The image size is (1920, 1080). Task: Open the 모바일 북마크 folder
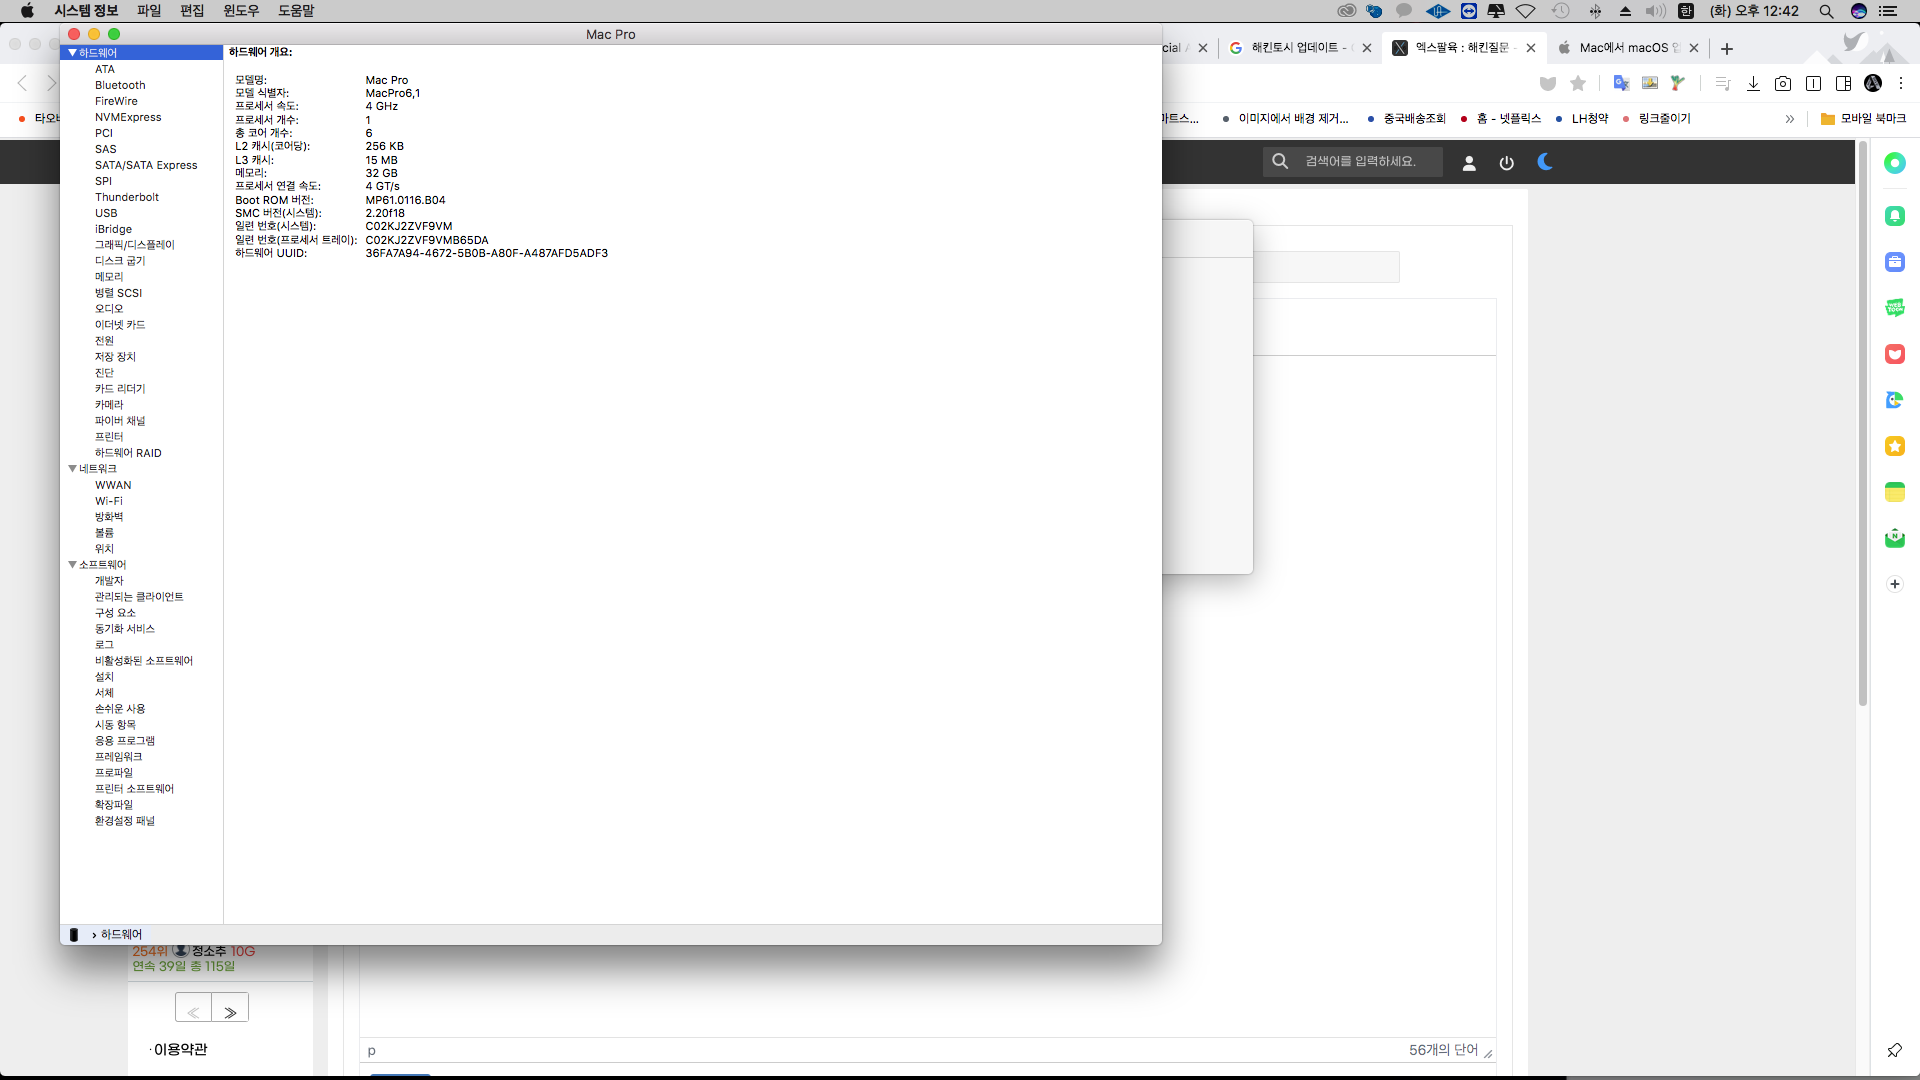(1864, 119)
